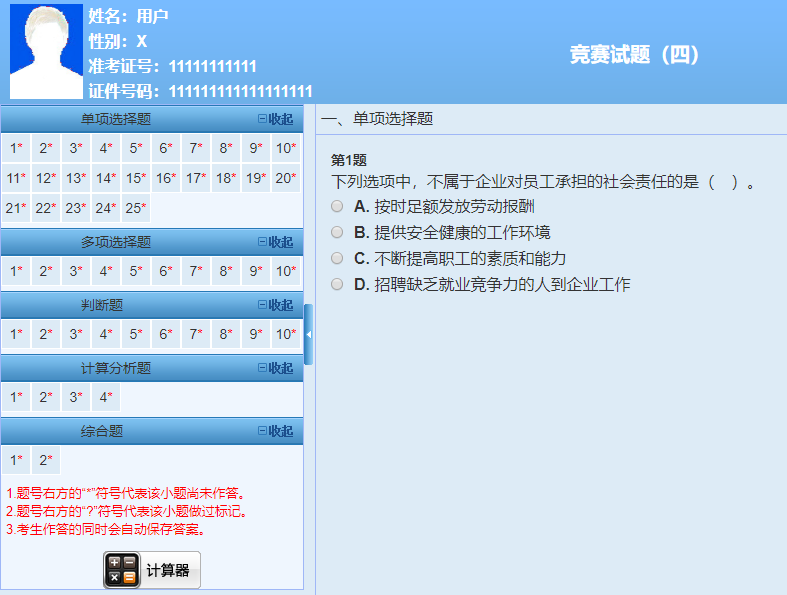Screen dimensions: 787x595
Task: Open 计算分析题 question 2
Action: pos(46,397)
